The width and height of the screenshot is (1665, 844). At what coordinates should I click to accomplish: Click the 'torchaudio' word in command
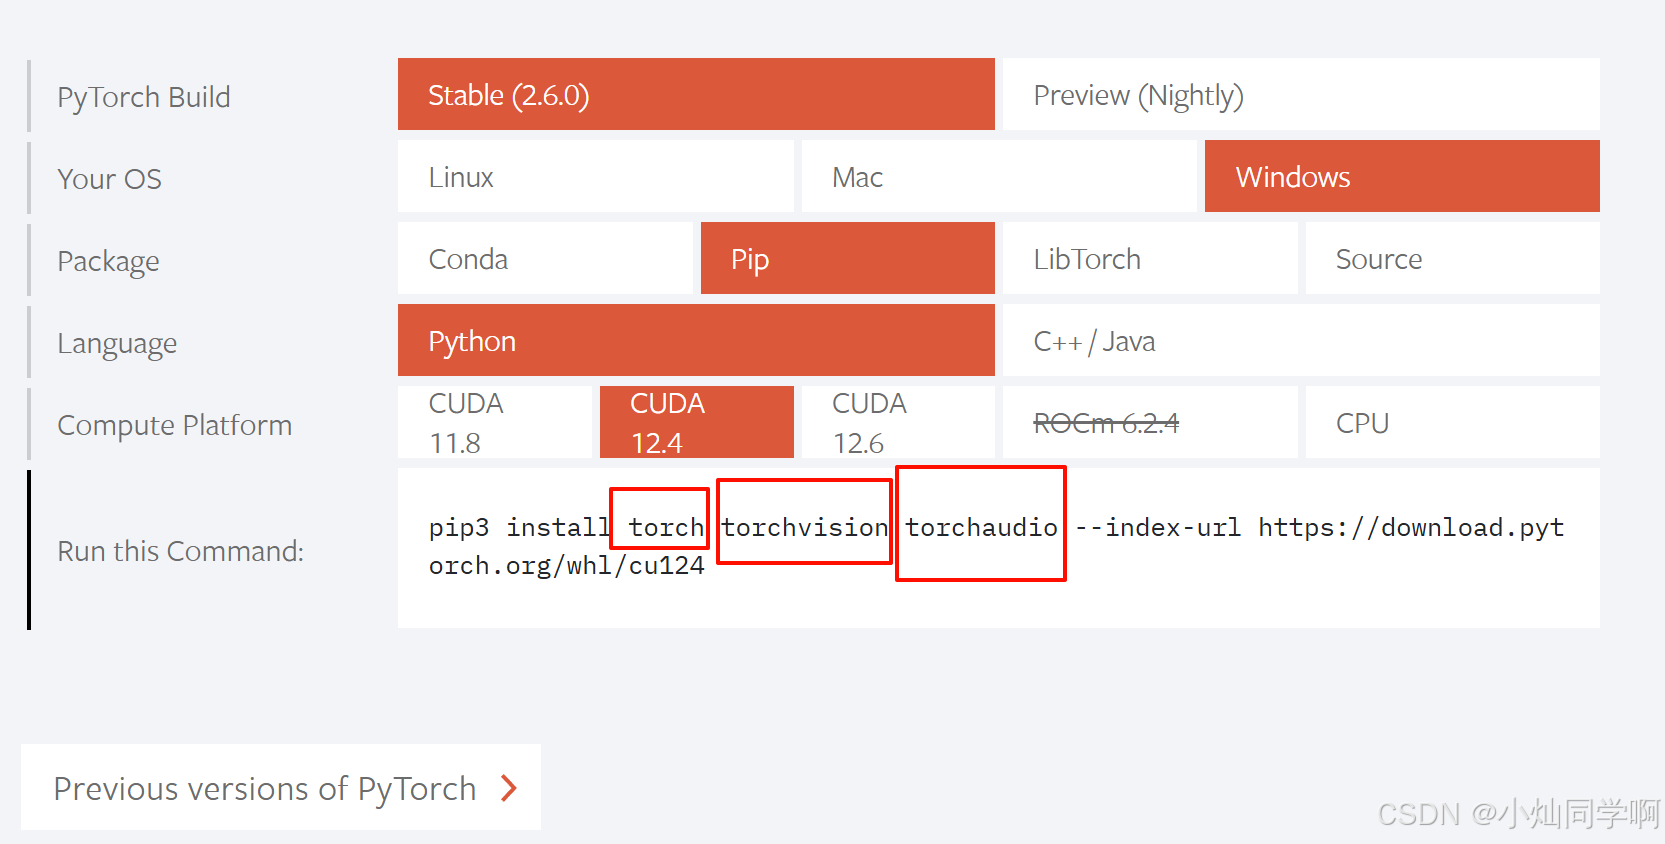(x=982, y=527)
